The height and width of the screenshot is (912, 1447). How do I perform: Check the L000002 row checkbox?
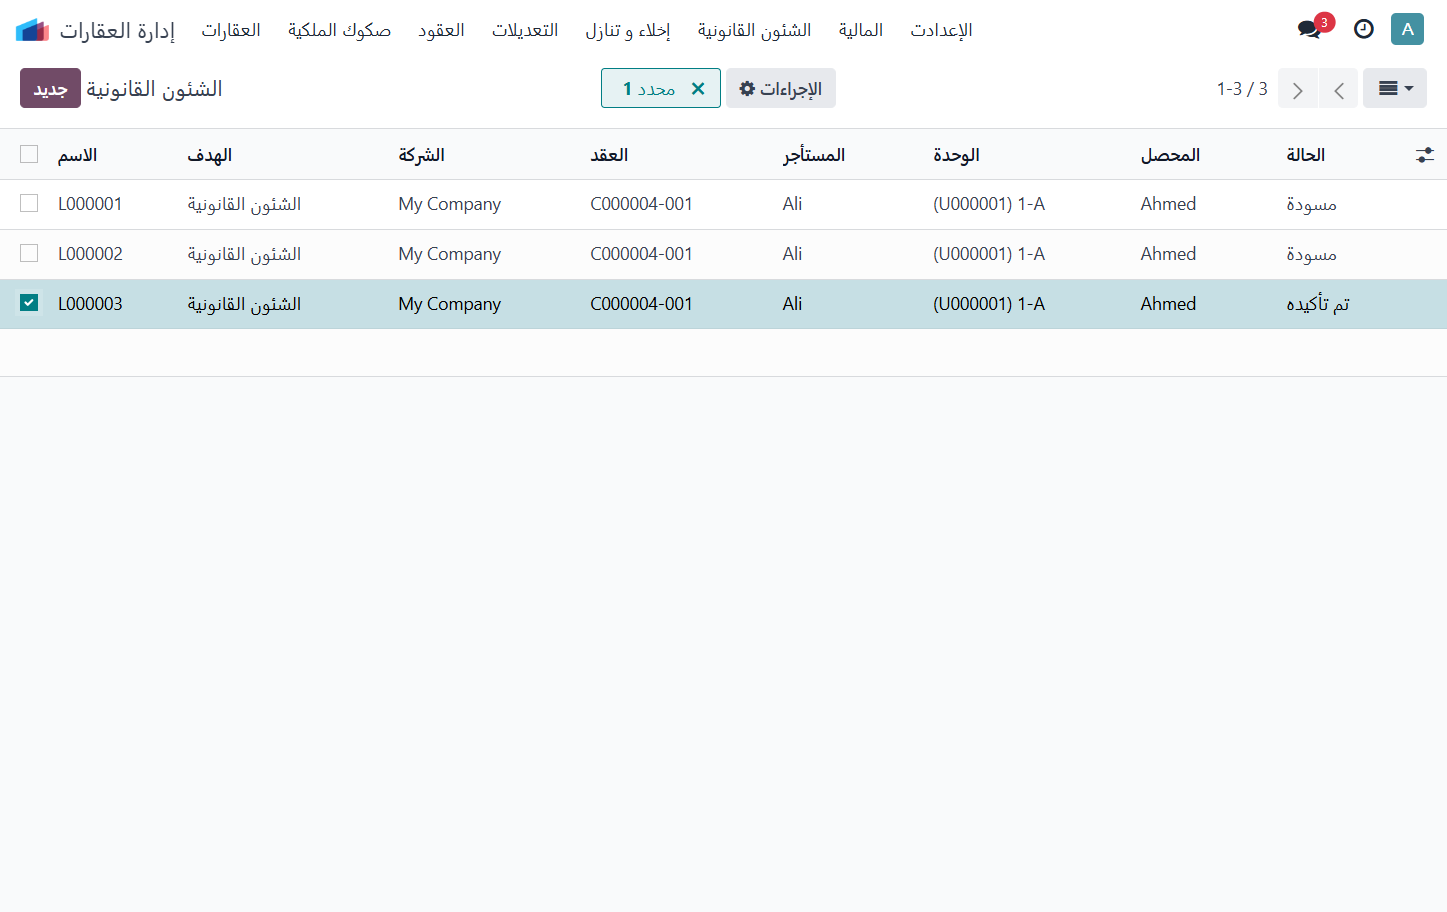pos(29,253)
